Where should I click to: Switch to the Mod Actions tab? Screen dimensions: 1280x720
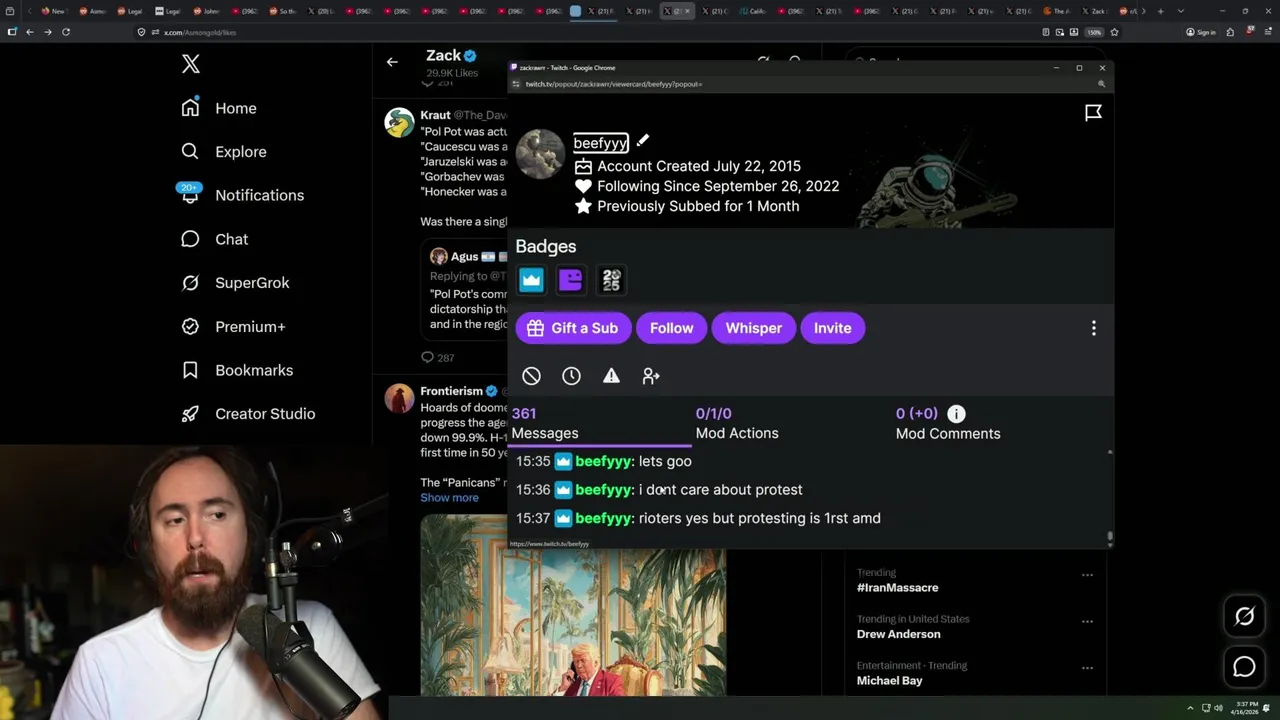737,423
